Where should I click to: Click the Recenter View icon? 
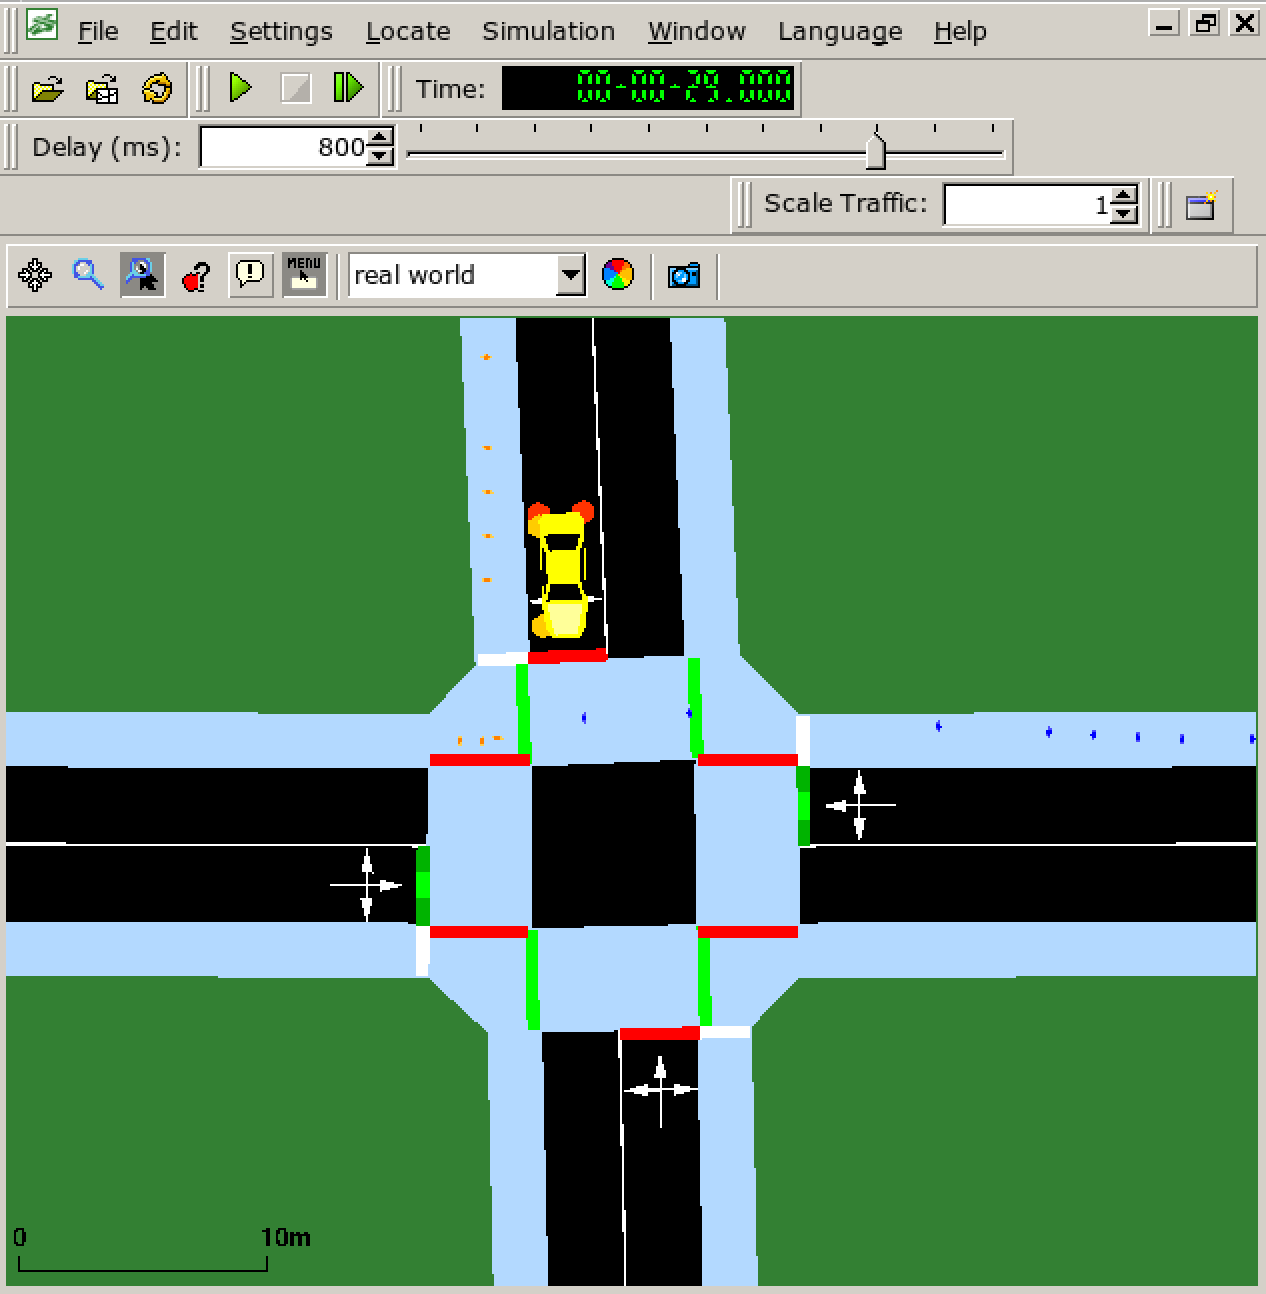click(35, 275)
